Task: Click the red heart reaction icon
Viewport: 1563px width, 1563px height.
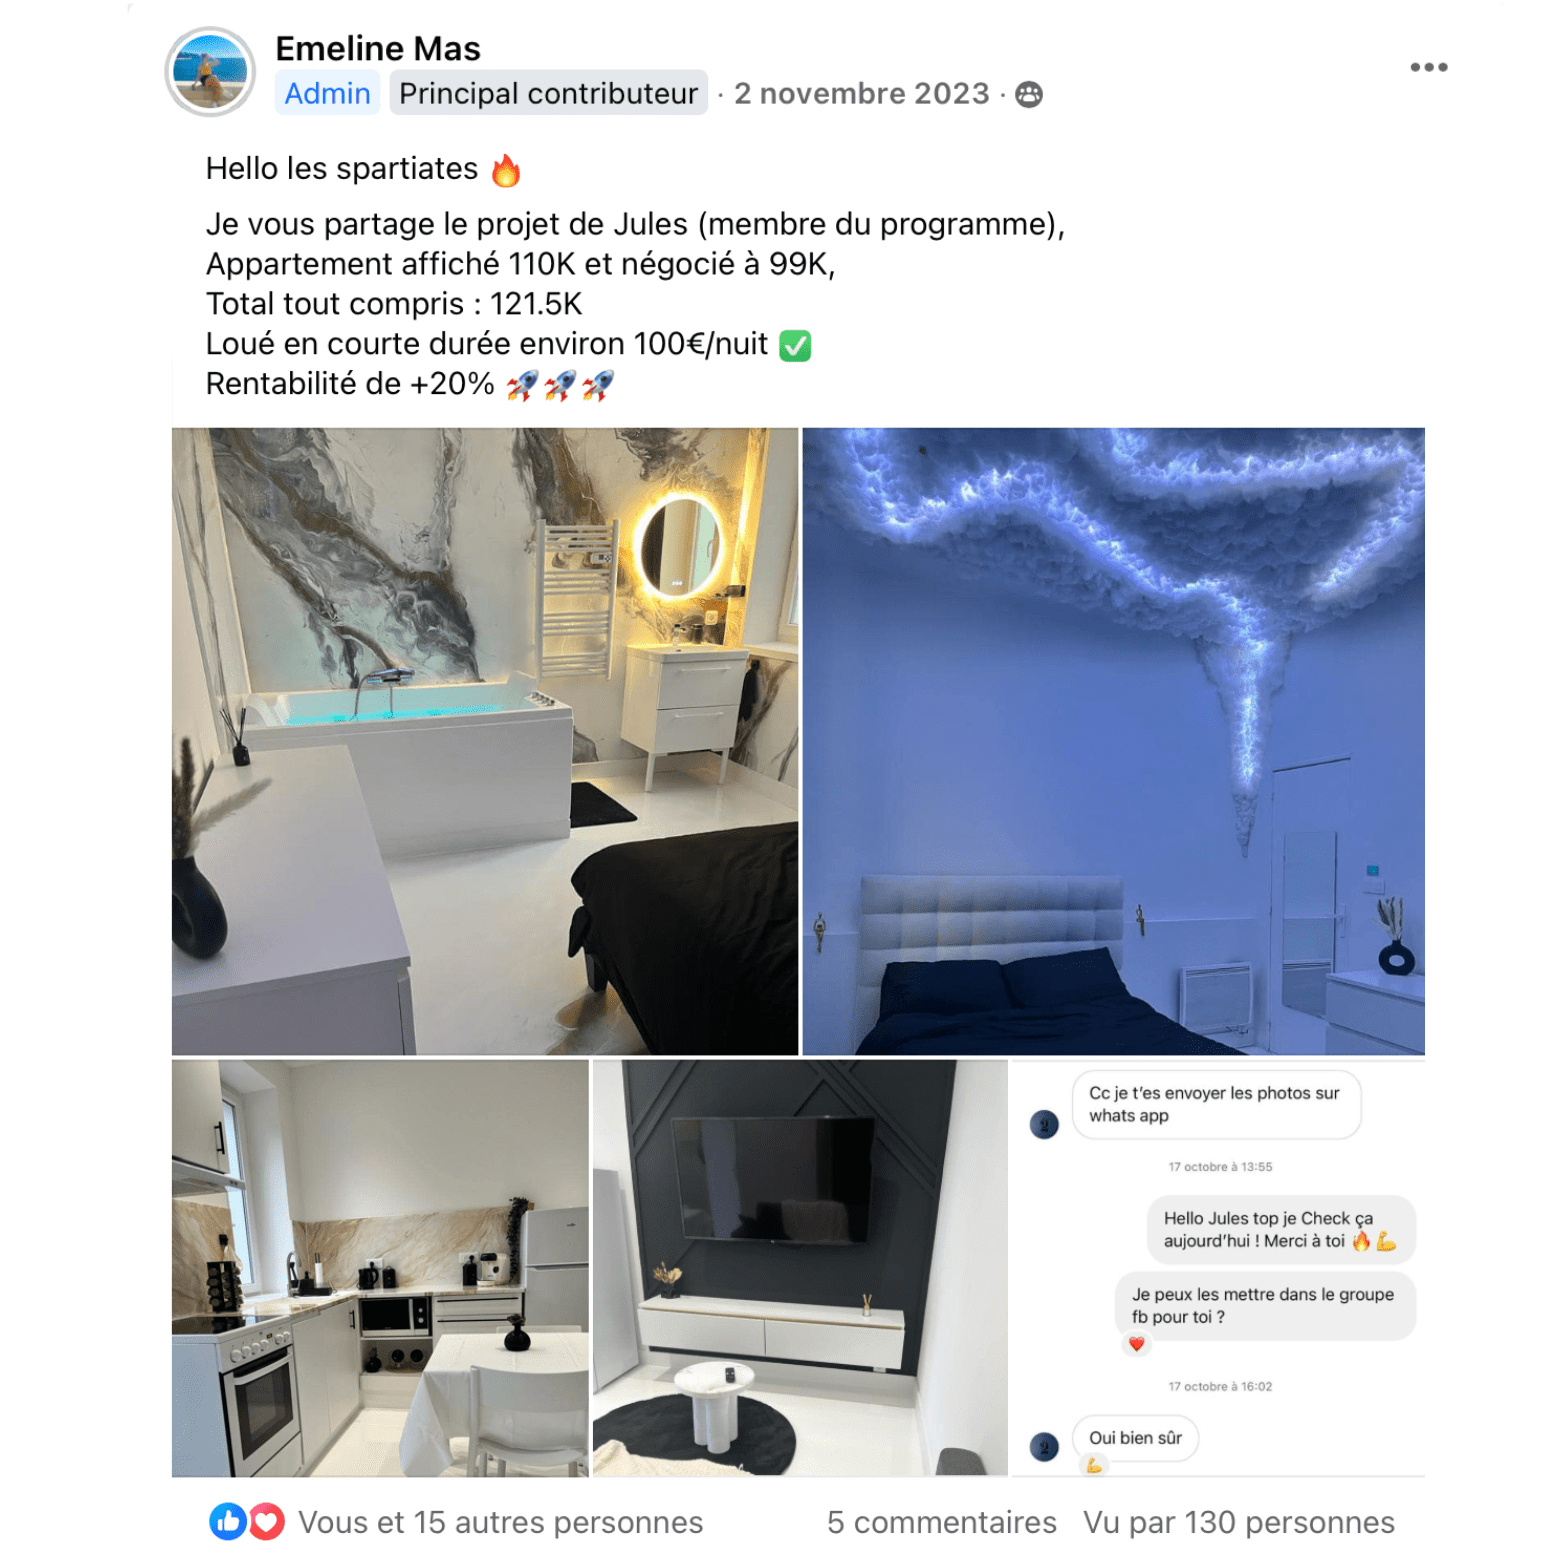Action: coord(266,1521)
